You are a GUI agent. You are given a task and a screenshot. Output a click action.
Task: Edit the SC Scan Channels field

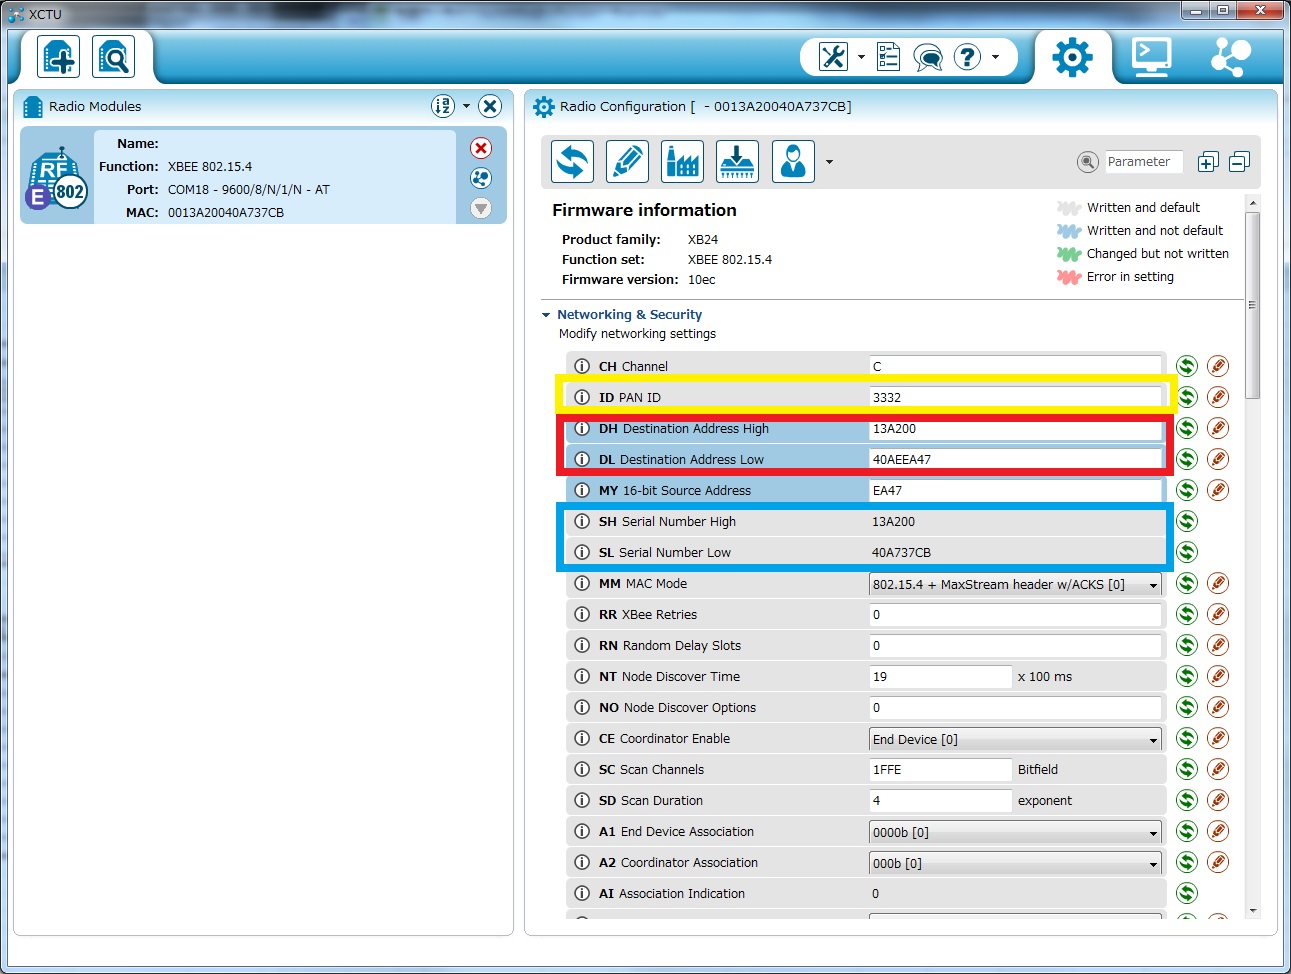(940, 769)
